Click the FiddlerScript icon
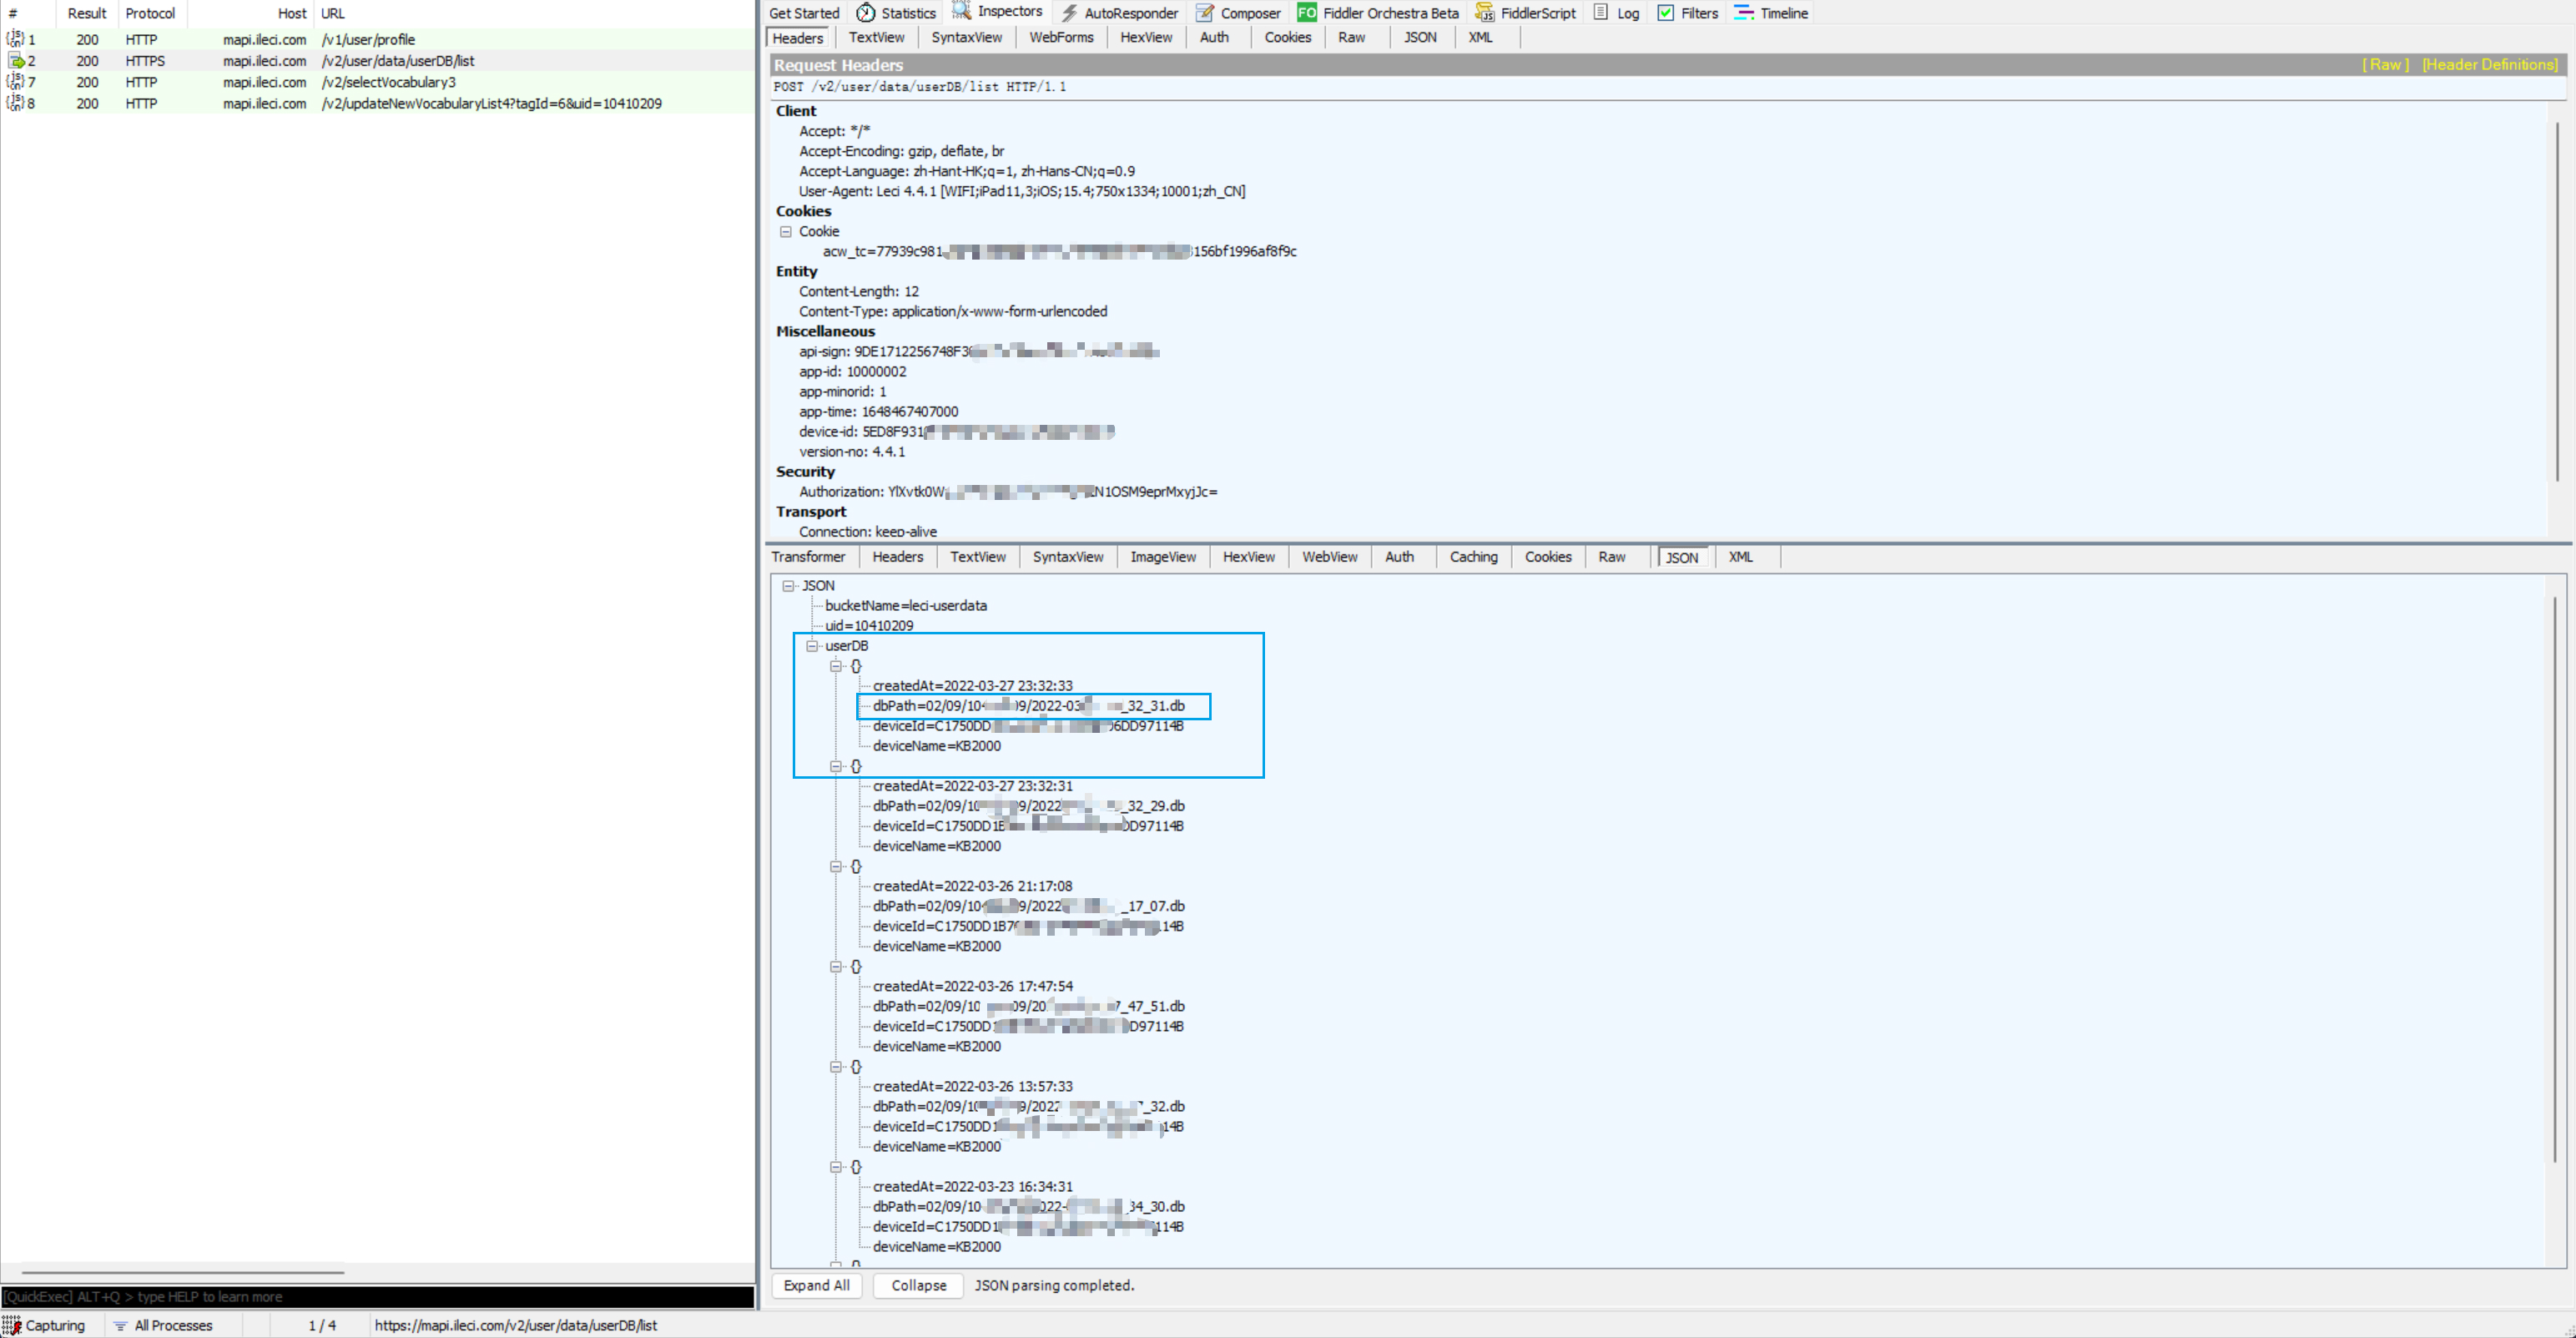 (x=1485, y=13)
